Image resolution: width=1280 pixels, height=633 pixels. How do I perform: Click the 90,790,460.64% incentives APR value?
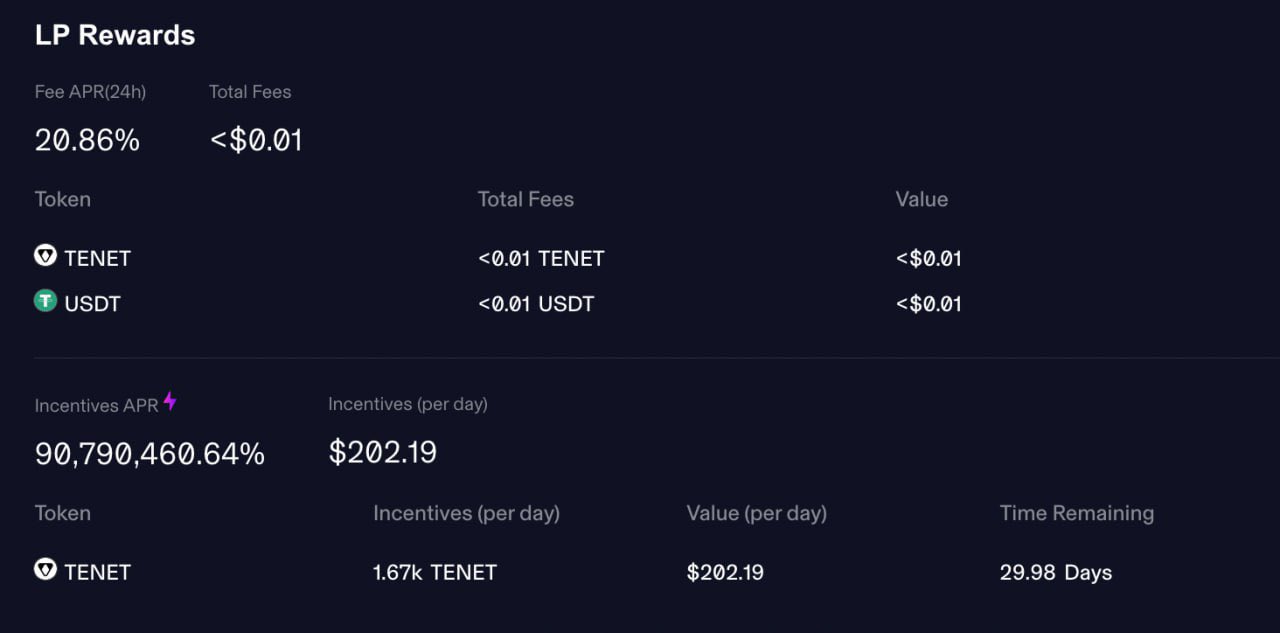coord(150,454)
